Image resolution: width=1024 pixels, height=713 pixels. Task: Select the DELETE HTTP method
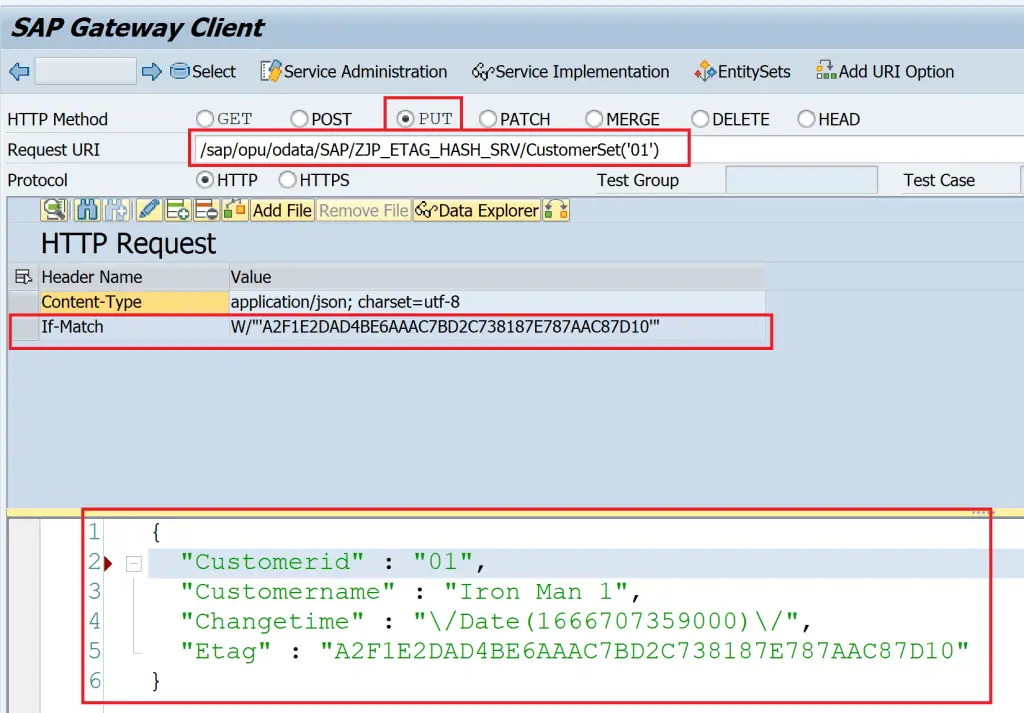coord(700,119)
